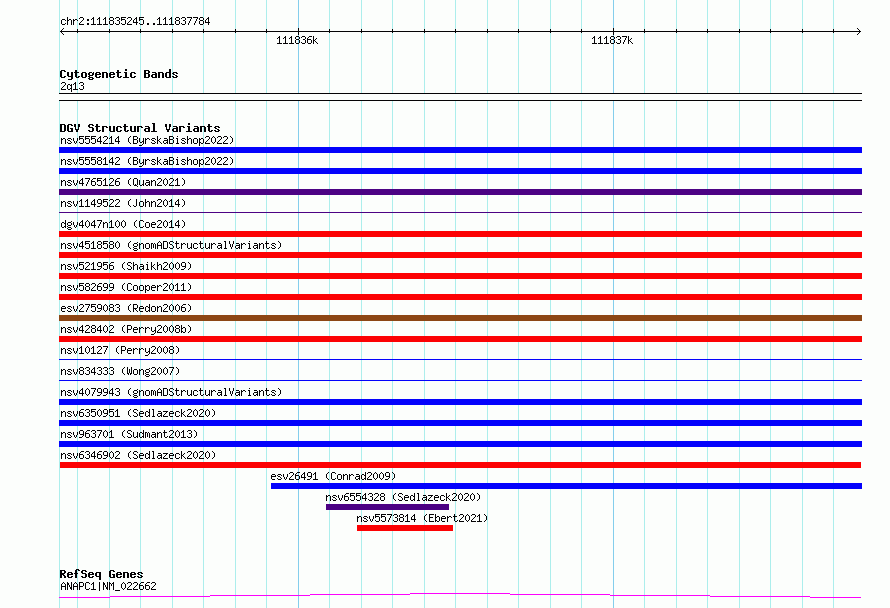Open esv26491 (Conrad2009) label

tap(333, 476)
